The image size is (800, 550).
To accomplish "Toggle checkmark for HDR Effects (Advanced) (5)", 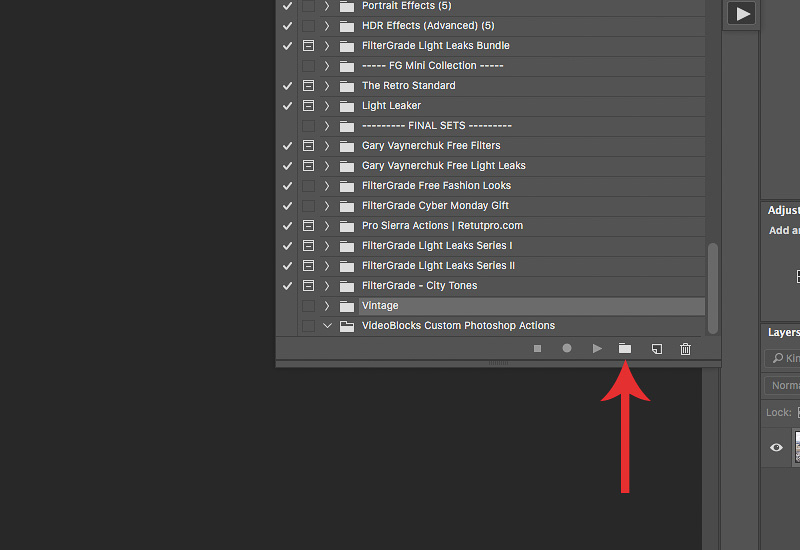I will (287, 26).
